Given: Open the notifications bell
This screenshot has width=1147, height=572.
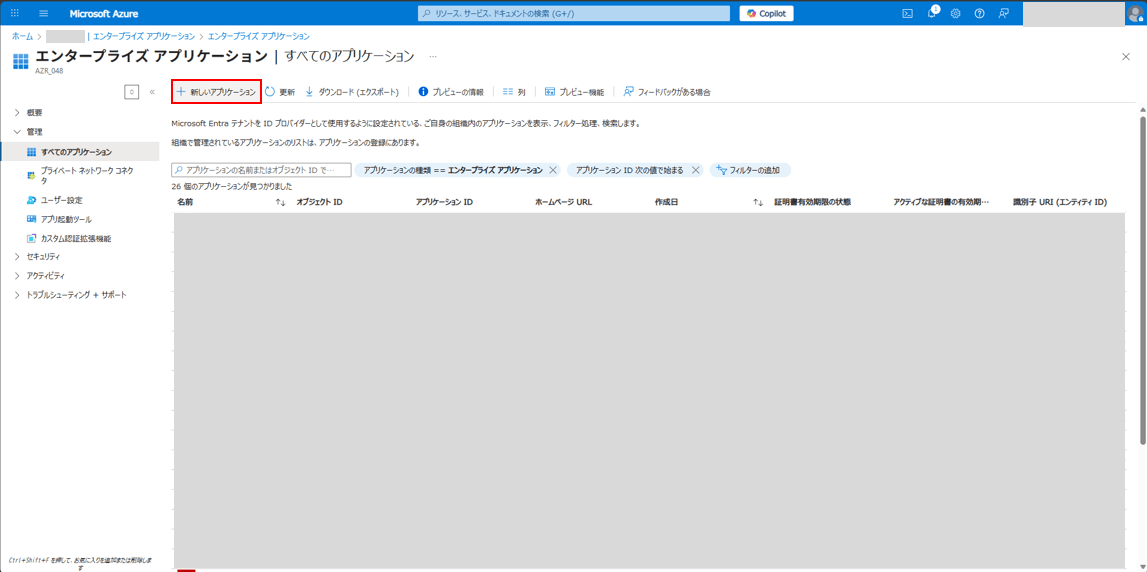Looking at the screenshot, I should (x=931, y=13).
